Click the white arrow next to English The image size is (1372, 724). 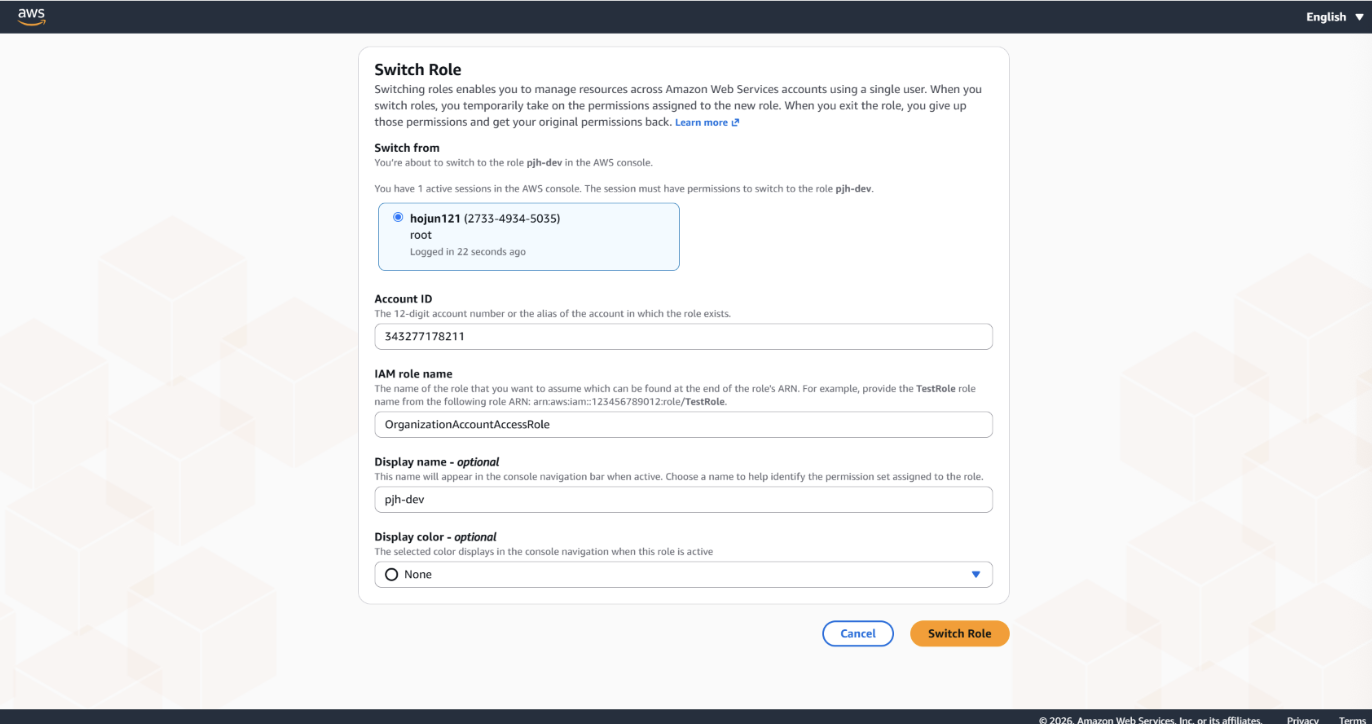tap(1357, 17)
